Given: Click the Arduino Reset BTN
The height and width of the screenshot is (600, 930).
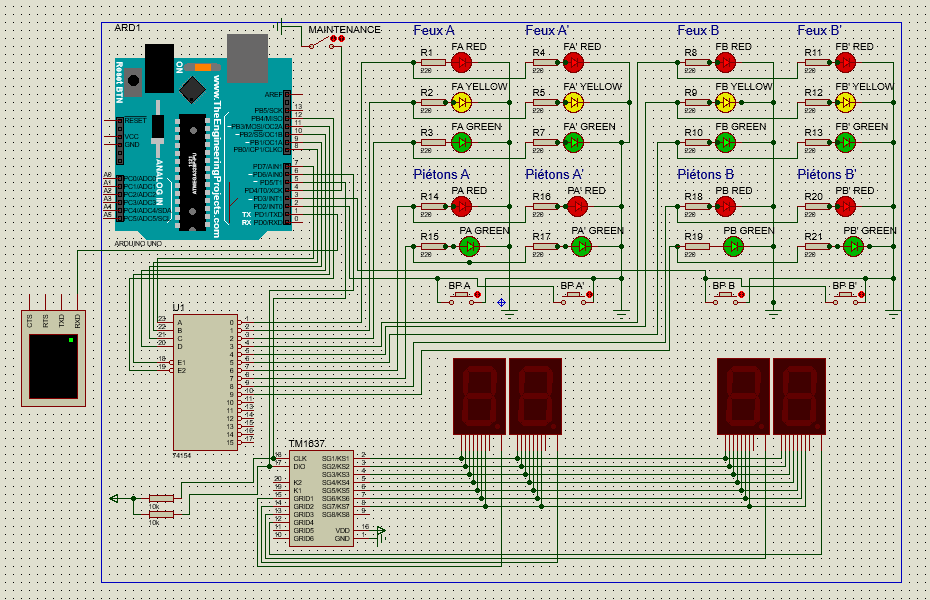Looking at the screenshot, I should 133,82.
